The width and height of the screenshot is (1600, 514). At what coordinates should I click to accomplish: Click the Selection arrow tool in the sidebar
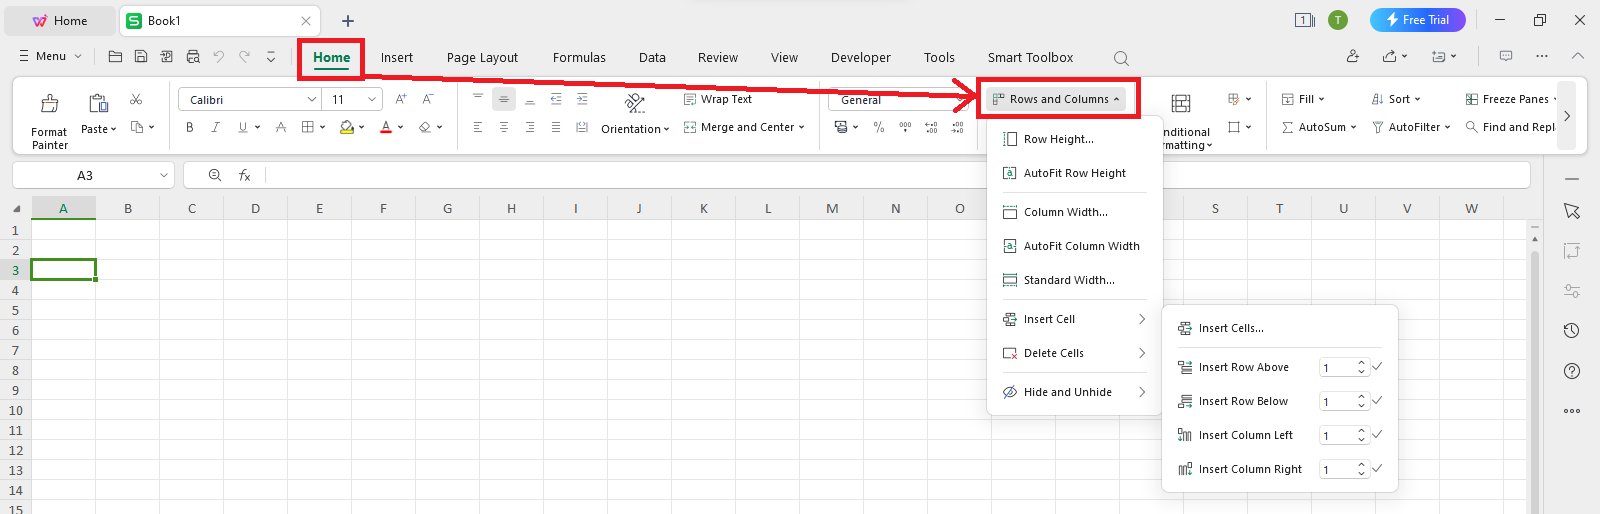pyautogui.click(x=1572, y=211)
